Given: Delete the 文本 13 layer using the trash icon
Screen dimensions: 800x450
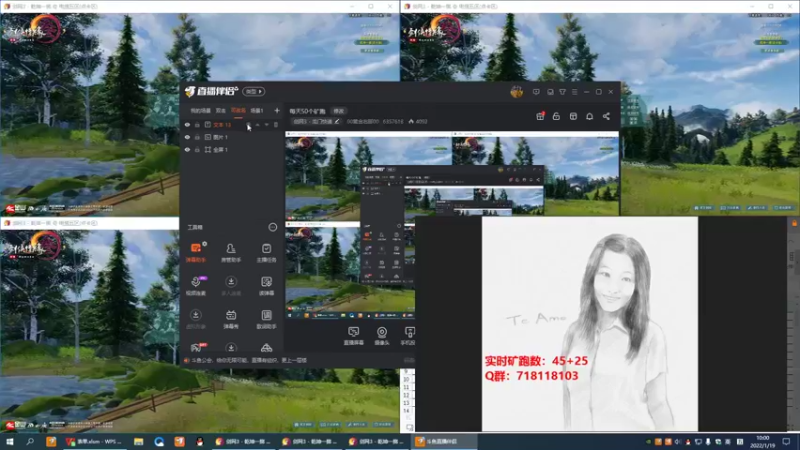Looking at the screenshot, I should pos(276,124).
